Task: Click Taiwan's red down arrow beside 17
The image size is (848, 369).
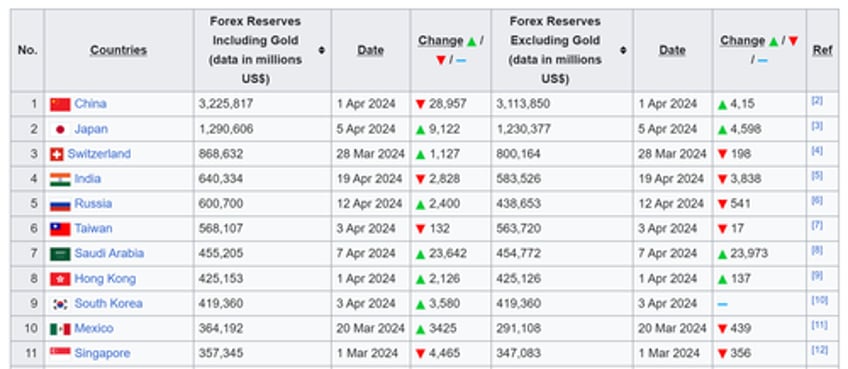Action: [x=722, y=229]
